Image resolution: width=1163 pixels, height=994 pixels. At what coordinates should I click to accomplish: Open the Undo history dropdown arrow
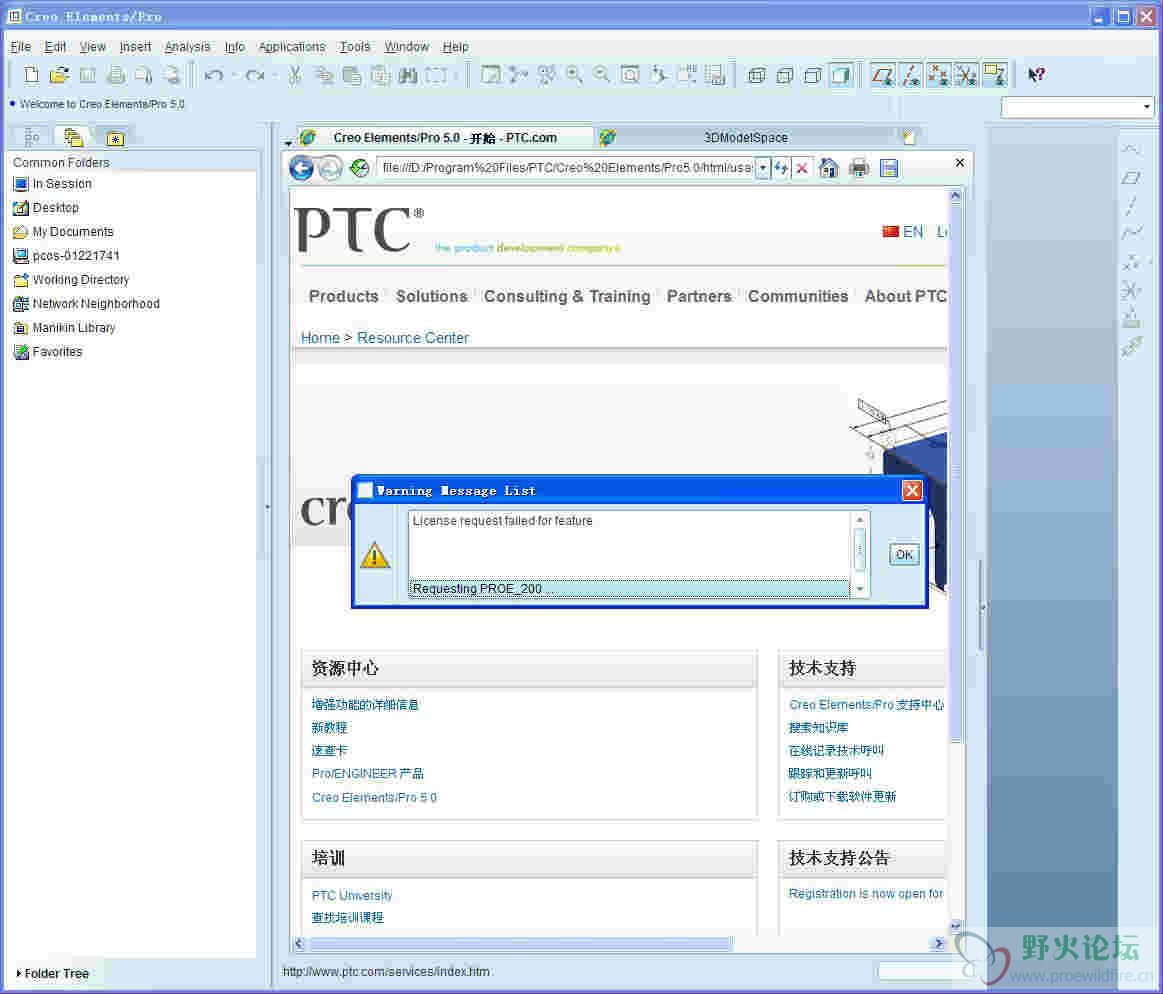234,75
